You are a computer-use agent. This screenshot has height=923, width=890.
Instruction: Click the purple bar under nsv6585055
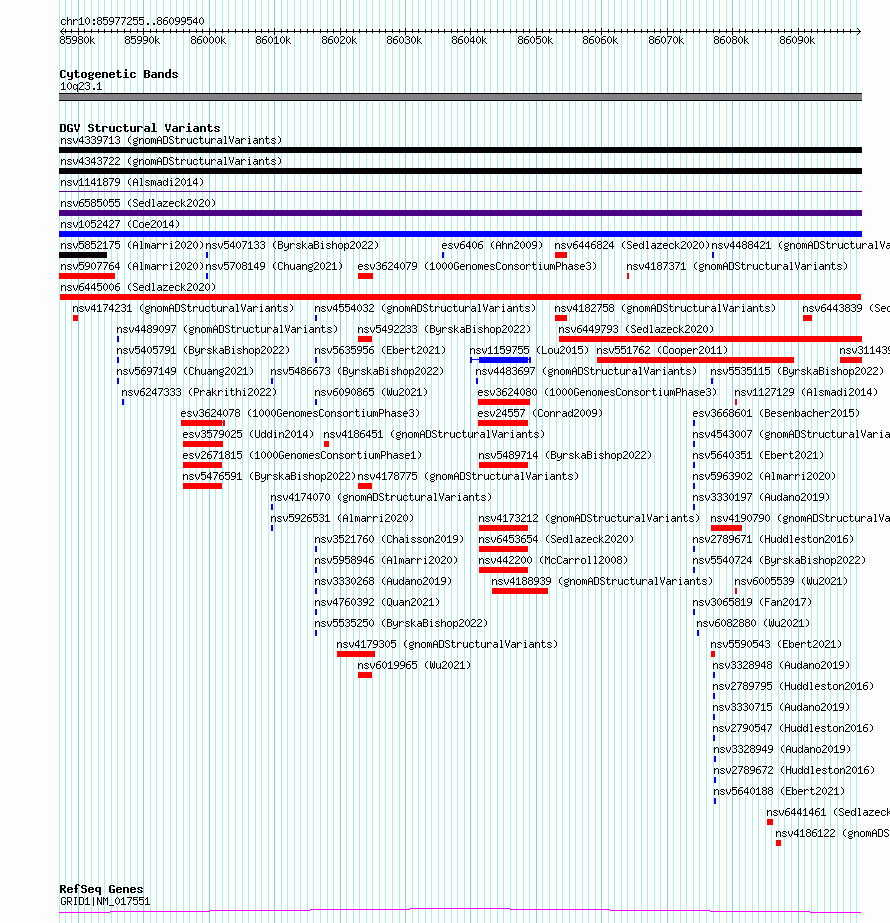[x=460, y=213]
